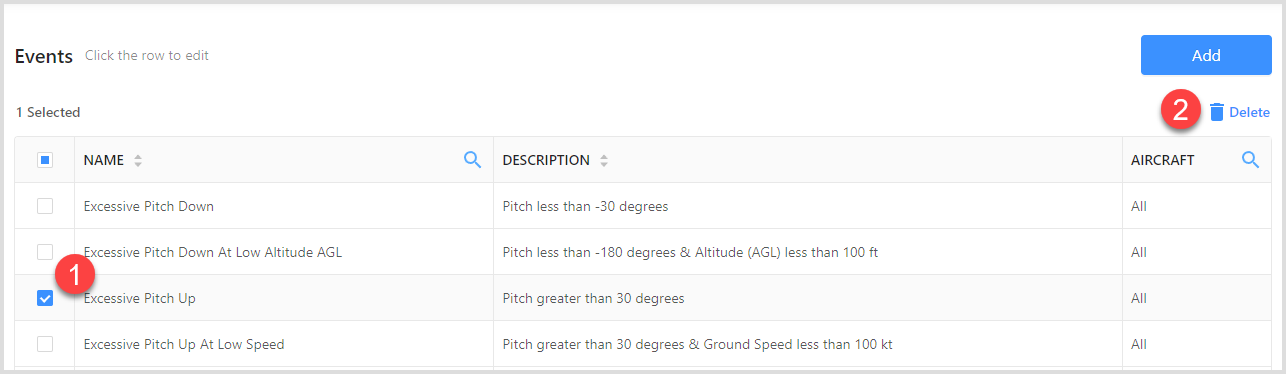Screen dimensions: 1286x374
Task: Sort by NAME using sort arrows
Action: pyautogui.click(x=138, y=160)
